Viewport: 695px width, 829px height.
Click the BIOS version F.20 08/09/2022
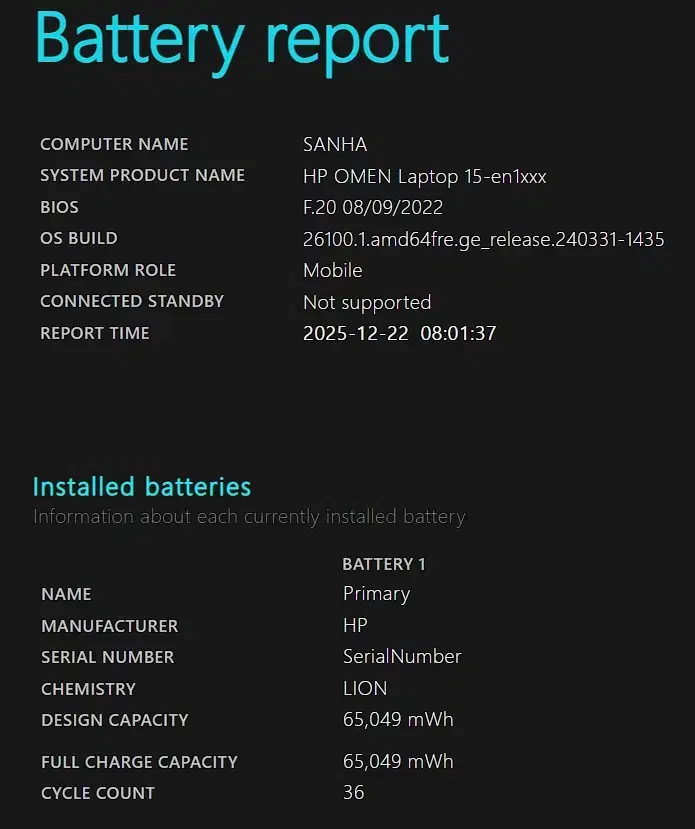[373, 208]
